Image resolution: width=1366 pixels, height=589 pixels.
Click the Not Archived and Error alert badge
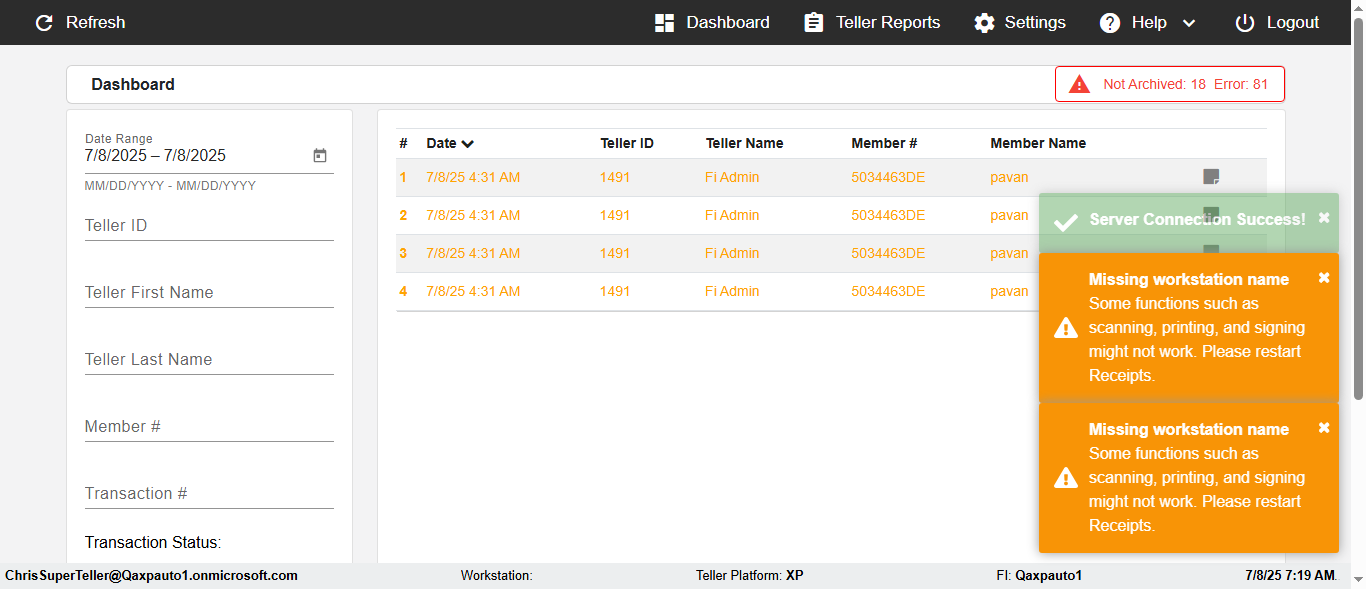coord(1169,84)
